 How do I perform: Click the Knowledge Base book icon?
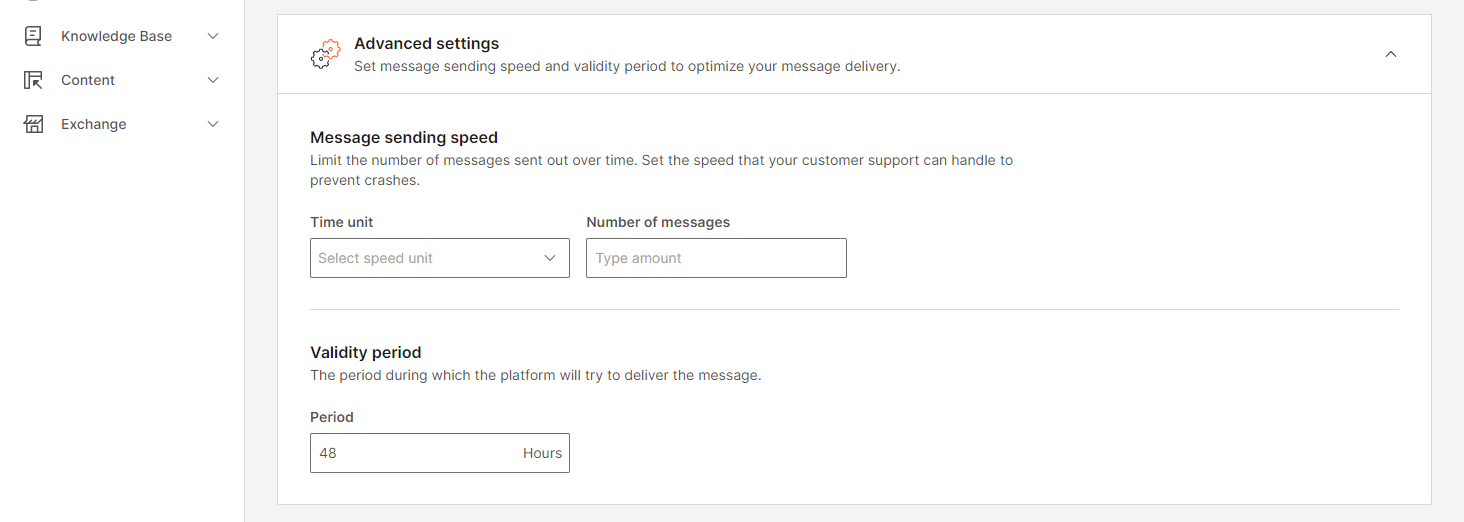coord(33,36)
